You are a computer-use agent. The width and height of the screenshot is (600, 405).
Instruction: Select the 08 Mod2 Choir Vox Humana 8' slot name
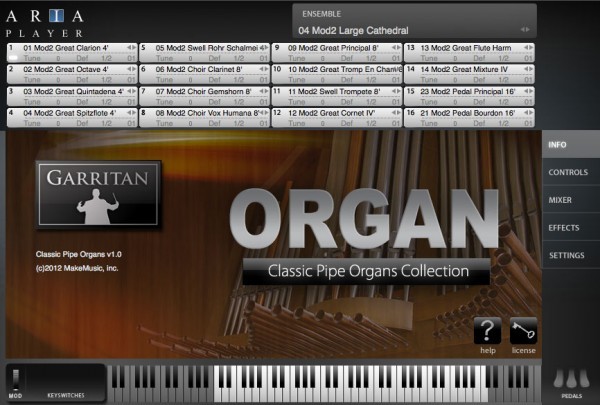coord(207,113)
